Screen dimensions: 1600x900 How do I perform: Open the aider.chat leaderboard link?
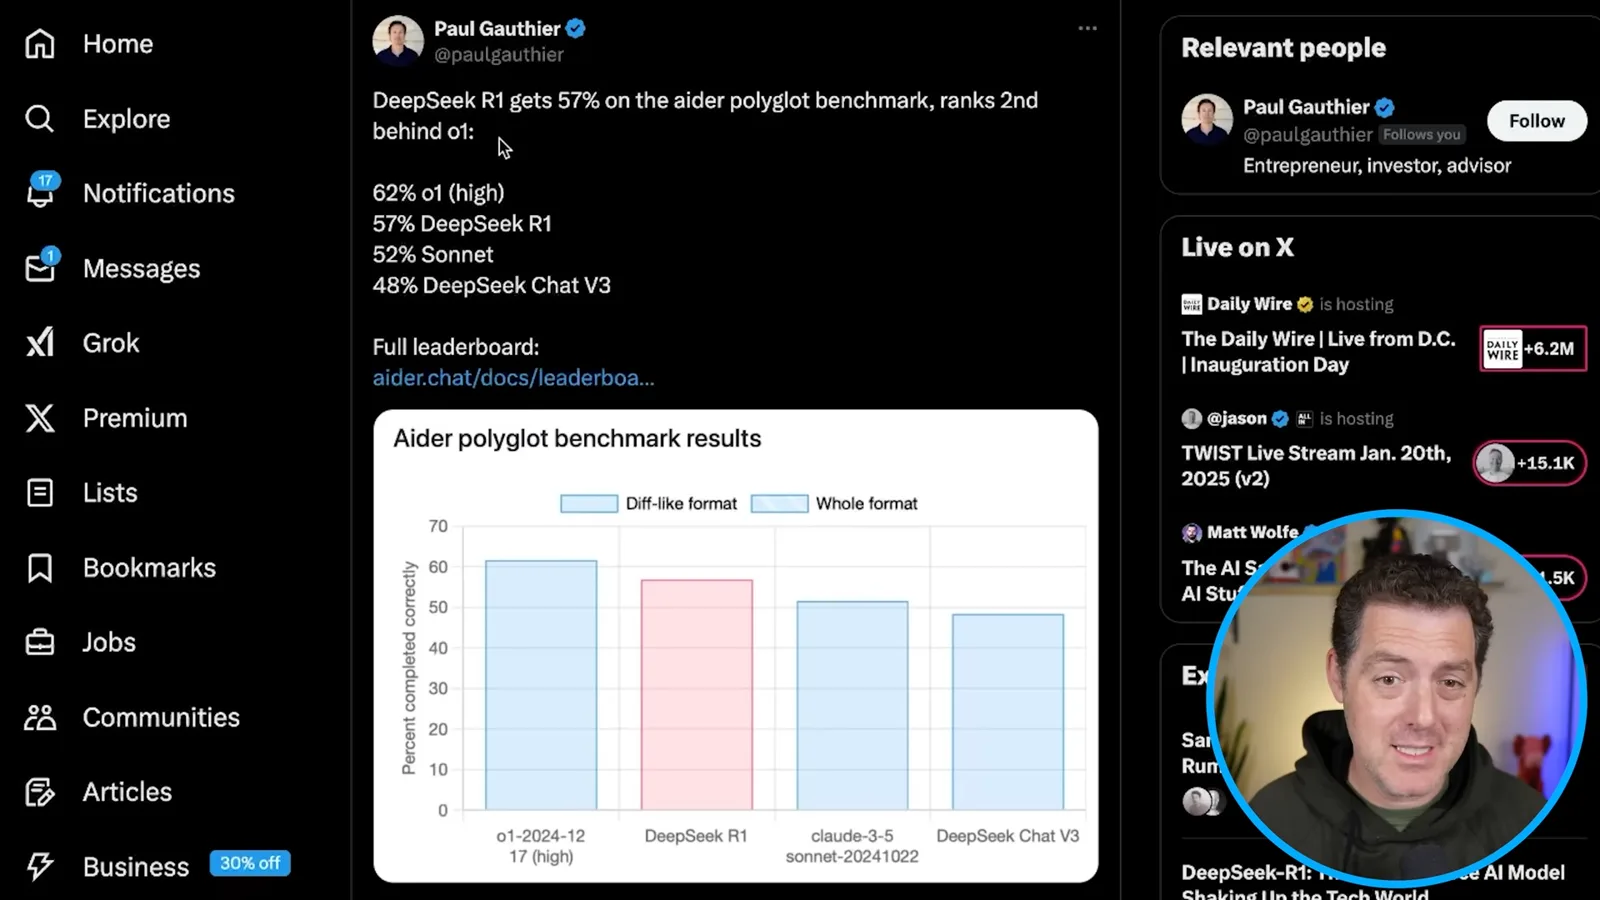click(513, 378)
